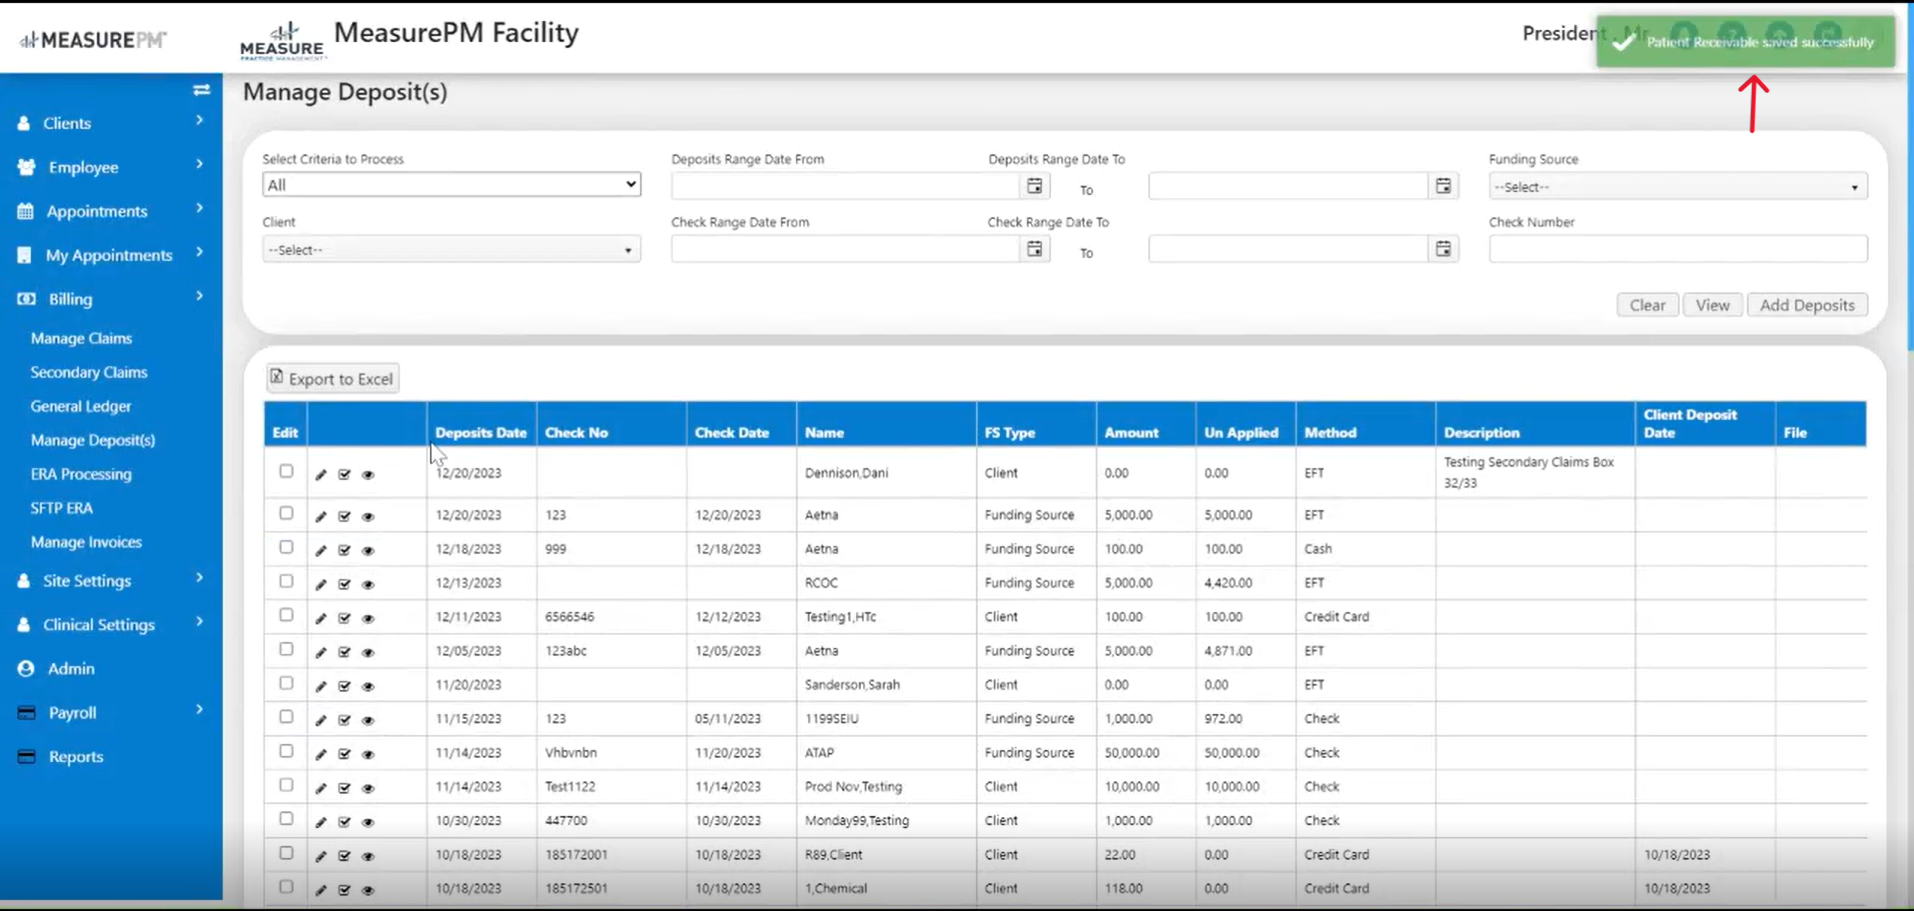The height and width of the screenshot is (911, 1914).
Task: Click the eye view icon for Dennison,Dani row
Action: 368,475
